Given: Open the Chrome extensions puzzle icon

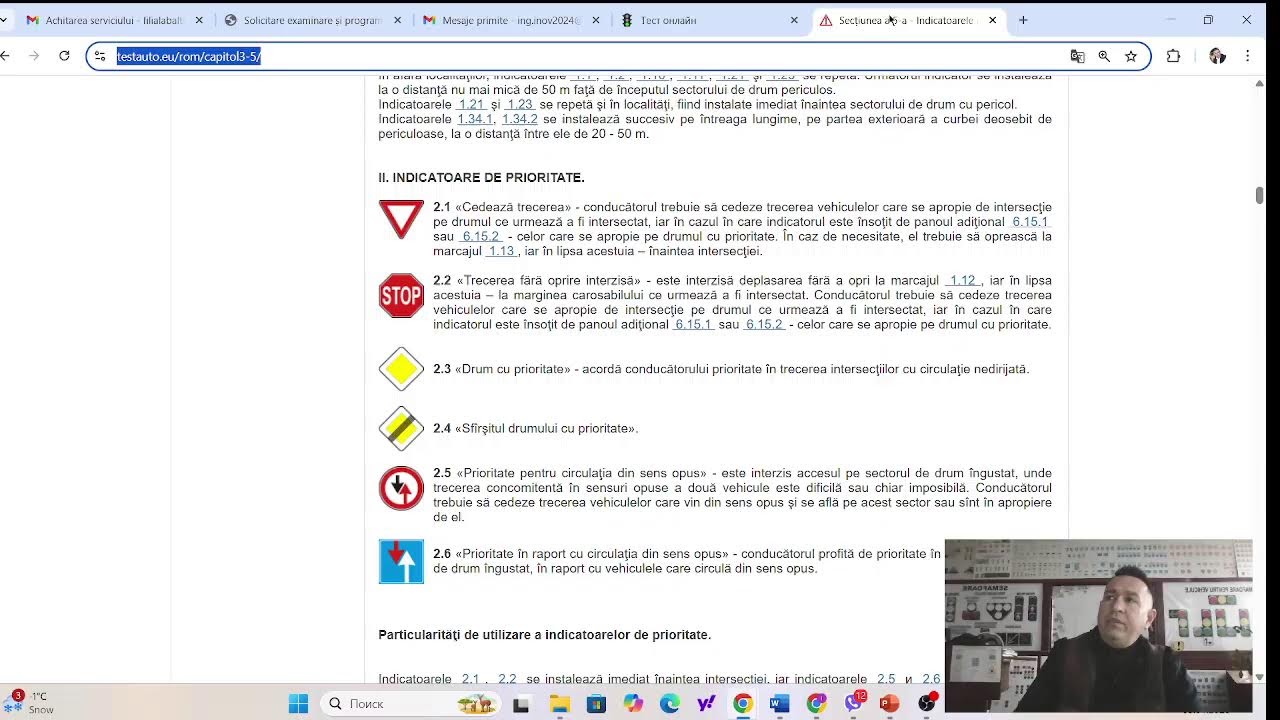Looking at the screenshot, I should [x=1173, y=56].
